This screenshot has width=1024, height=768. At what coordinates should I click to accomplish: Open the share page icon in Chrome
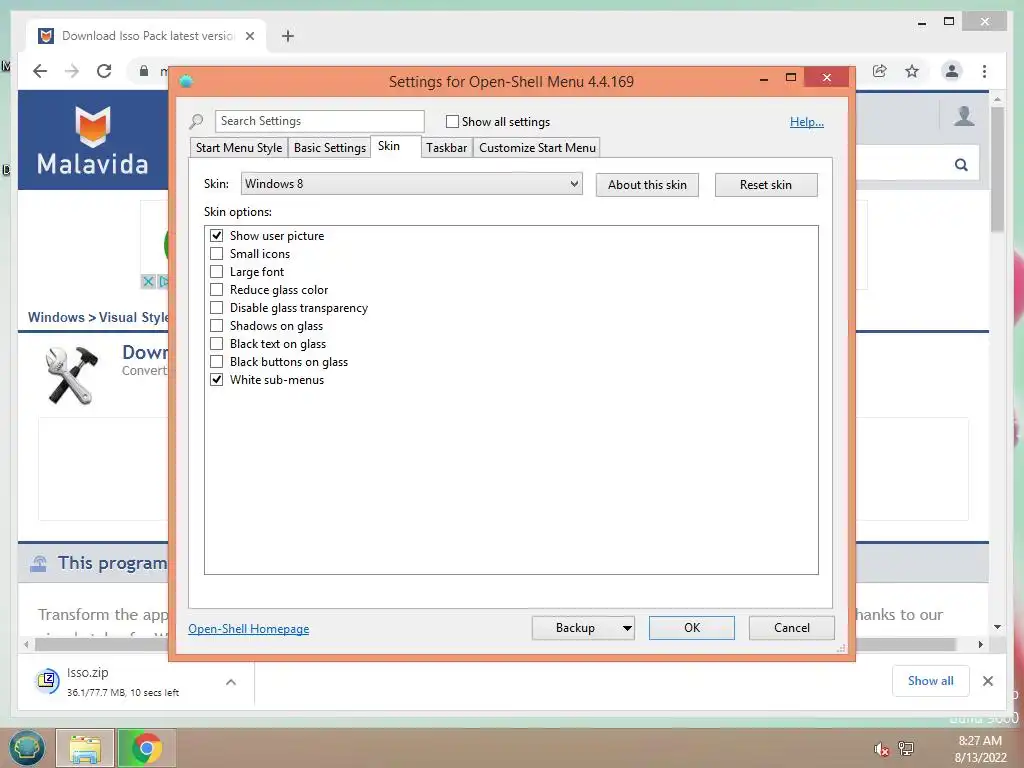click(880, 71)
